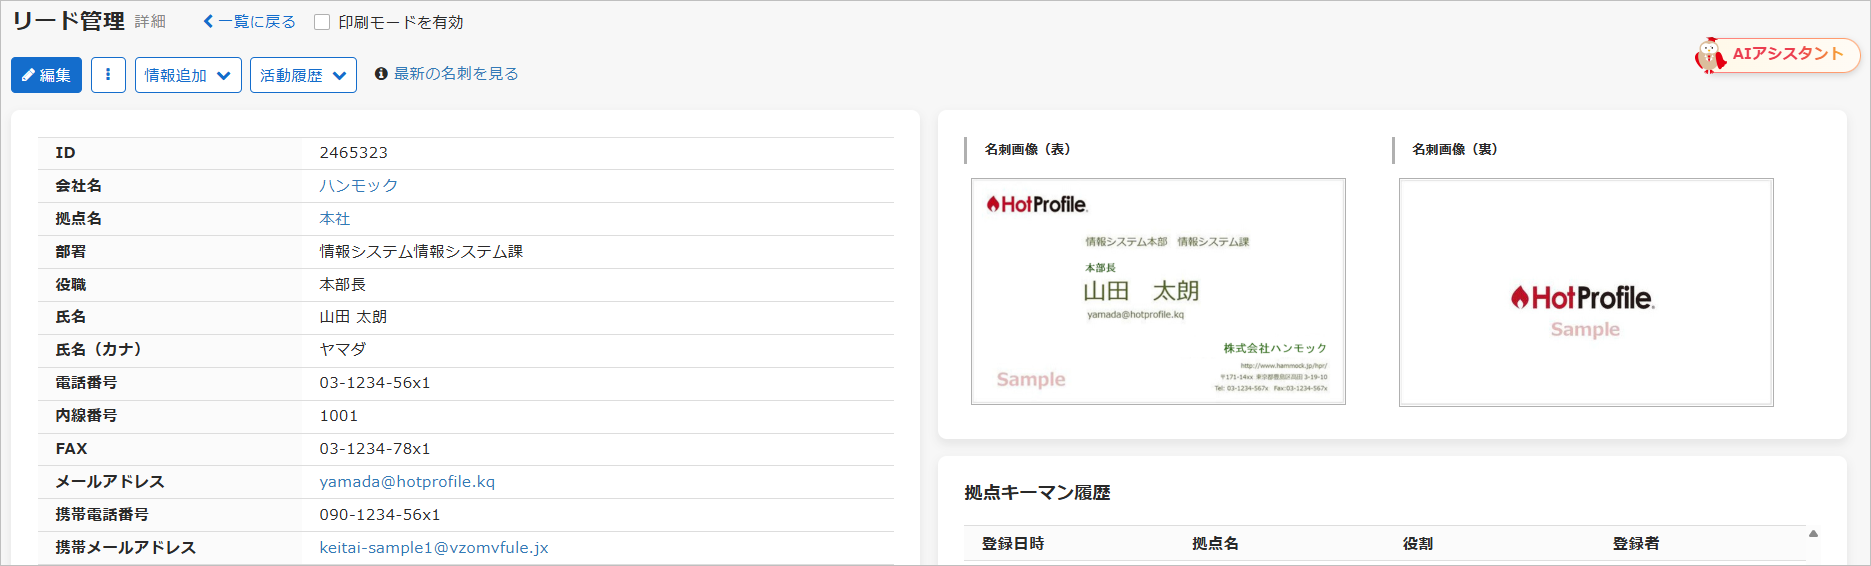Click the edit pencil button

pyautogui.click(x=46, y=75)
